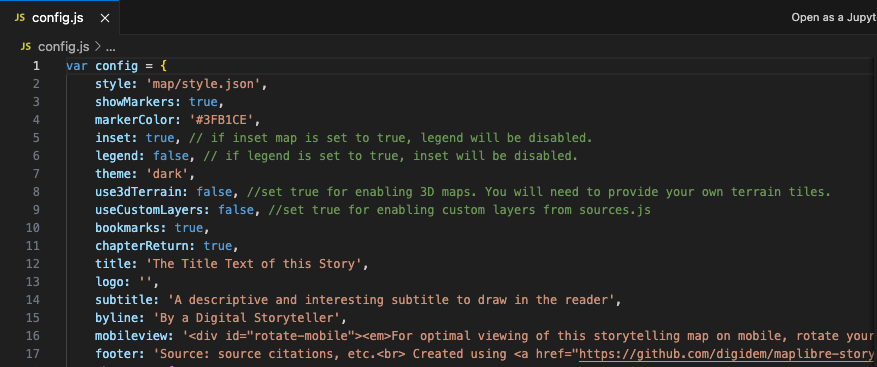Screen dimensions: 877x367
Task: Click the sources.js comment on line 9
Action: pos(460,210)
